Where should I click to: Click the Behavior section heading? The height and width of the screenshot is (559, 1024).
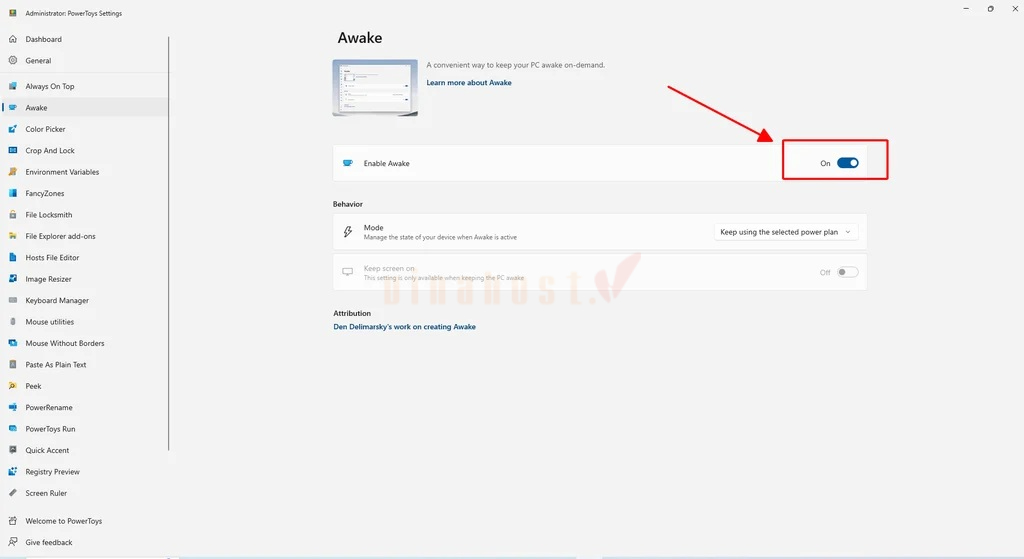point(347,204)
